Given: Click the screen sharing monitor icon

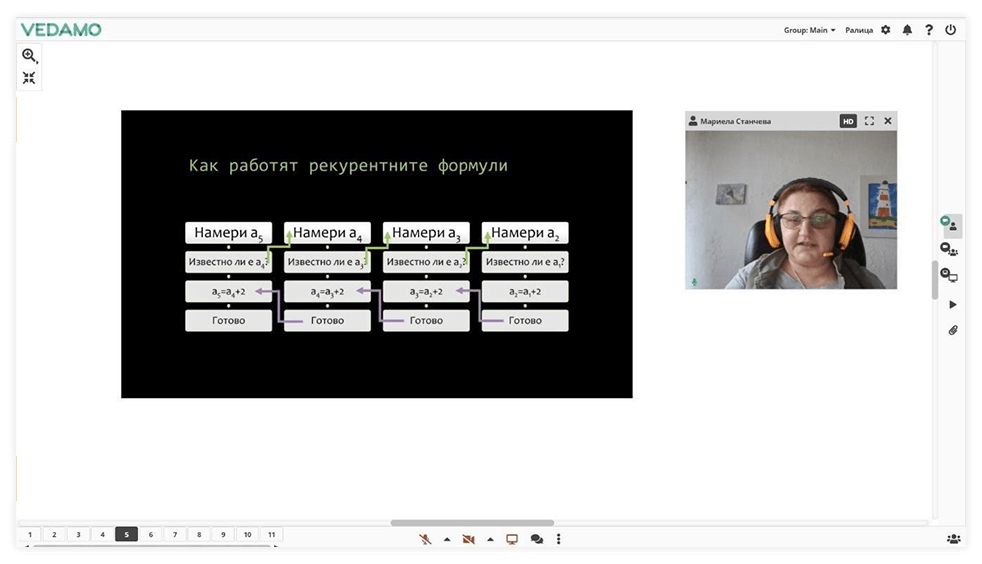Looking at the screenshot, I should [x=512, y=539].
